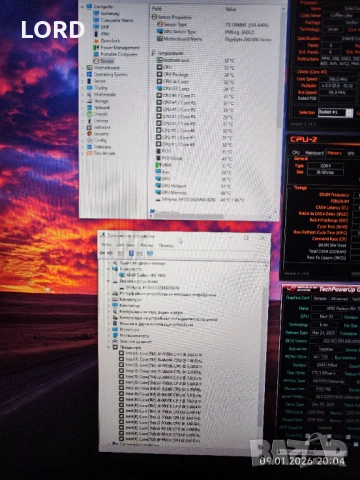
Task: Open the Sensors tab in GPU-Z
Action: 320,298
